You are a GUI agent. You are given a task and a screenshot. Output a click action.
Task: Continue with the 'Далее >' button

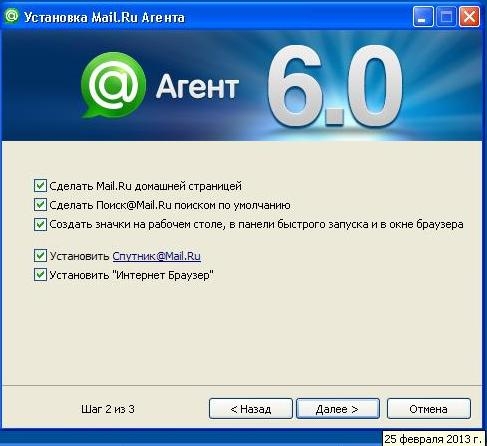tap(338, 409)
